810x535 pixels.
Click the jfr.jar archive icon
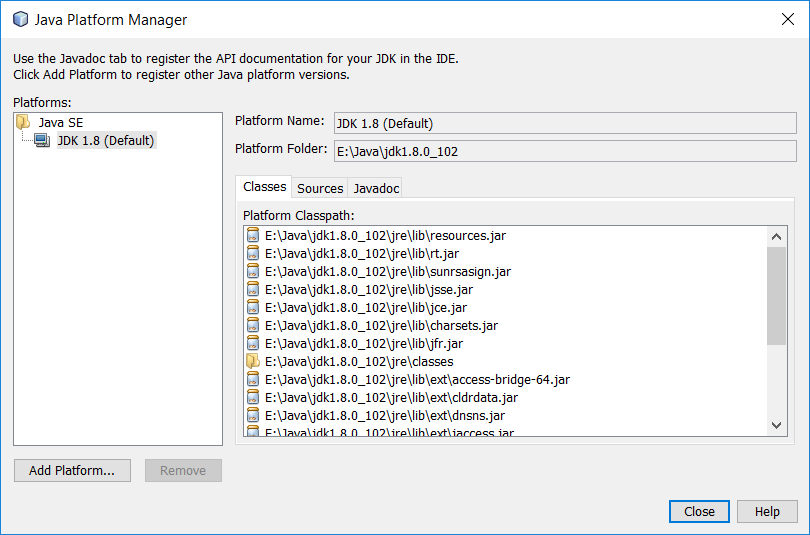(x=253, y=343)
